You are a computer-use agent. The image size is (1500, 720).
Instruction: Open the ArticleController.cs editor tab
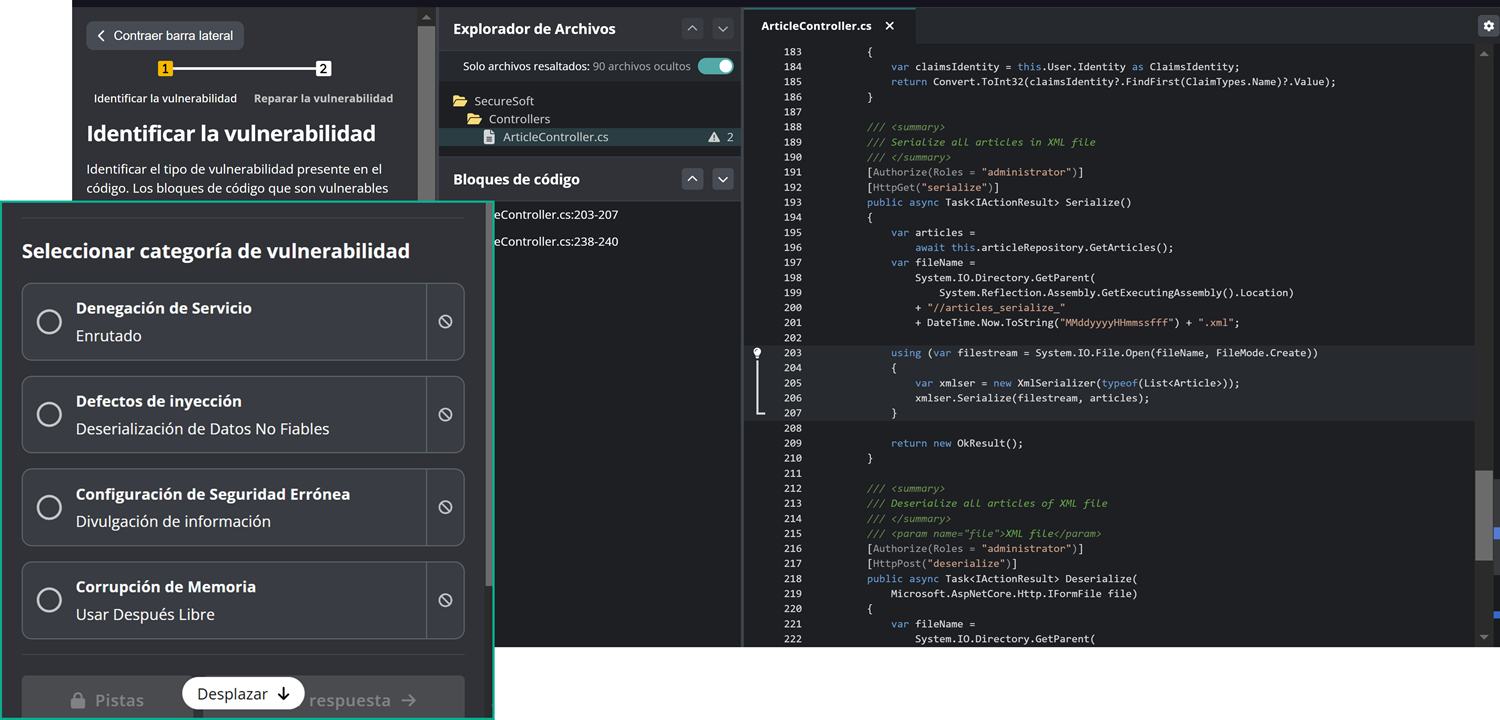(815, 26)
